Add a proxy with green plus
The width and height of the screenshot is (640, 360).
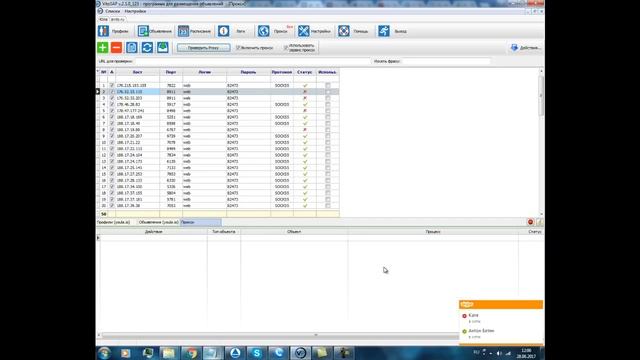coord(102,47)
